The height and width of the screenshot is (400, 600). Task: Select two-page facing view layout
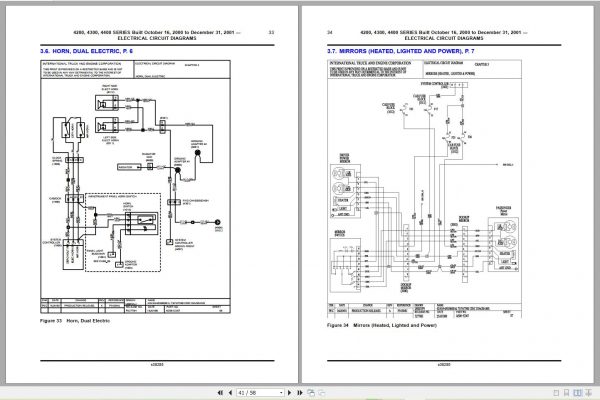pyautogui.click(x=577, y=393)
